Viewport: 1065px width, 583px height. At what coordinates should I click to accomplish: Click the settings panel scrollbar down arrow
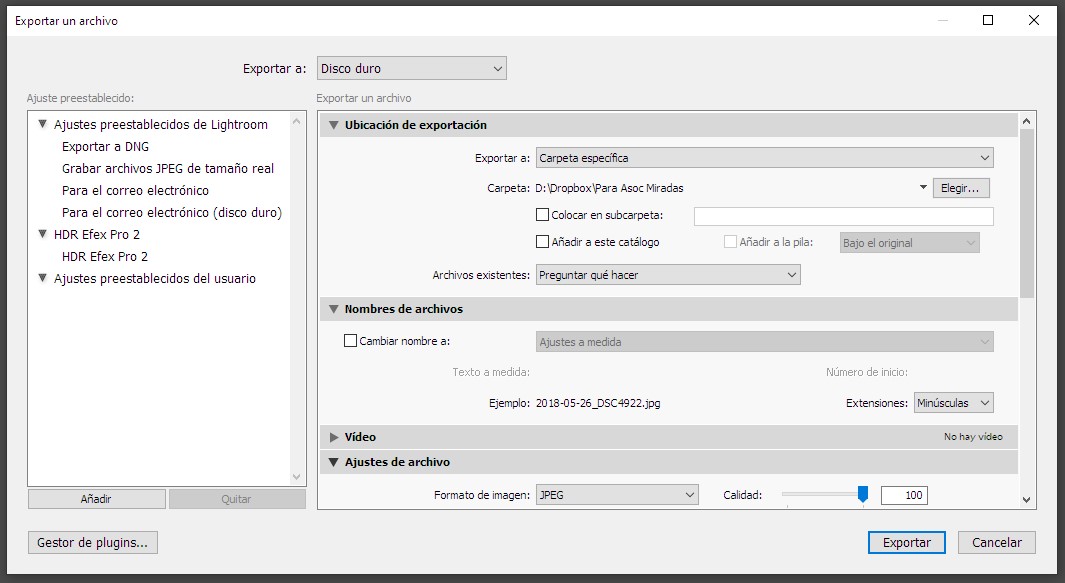1026,499
